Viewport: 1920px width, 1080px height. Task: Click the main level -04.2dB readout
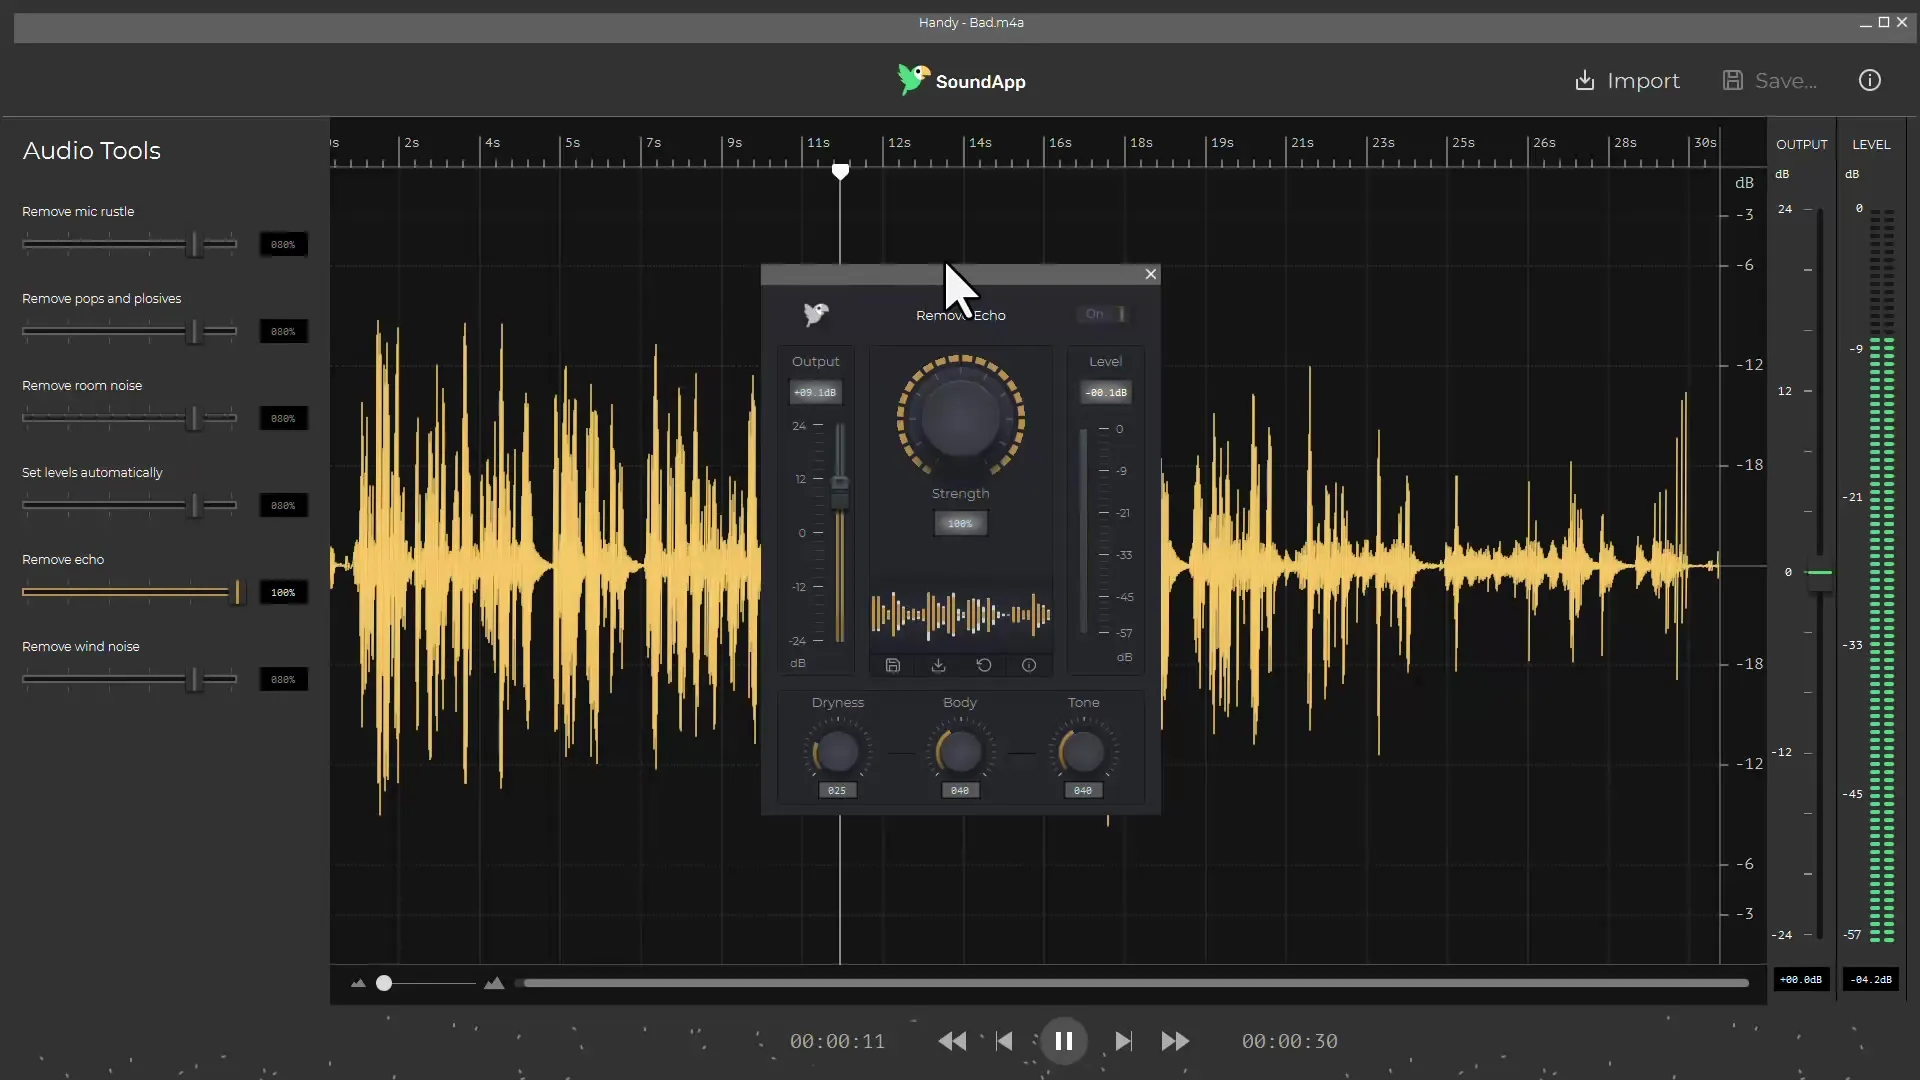pyautogui.click(x=1870, y=979)
